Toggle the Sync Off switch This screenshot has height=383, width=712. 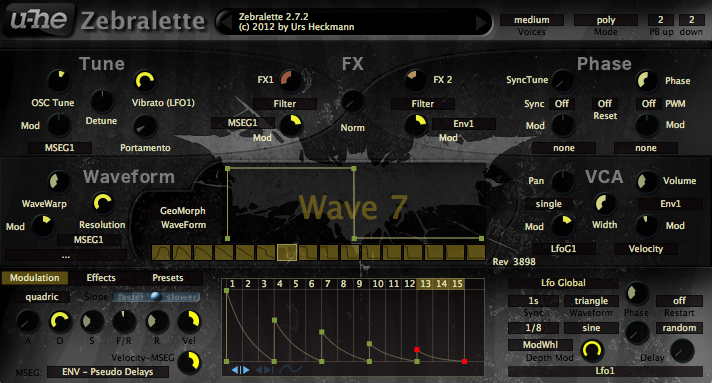click(562, 104)
